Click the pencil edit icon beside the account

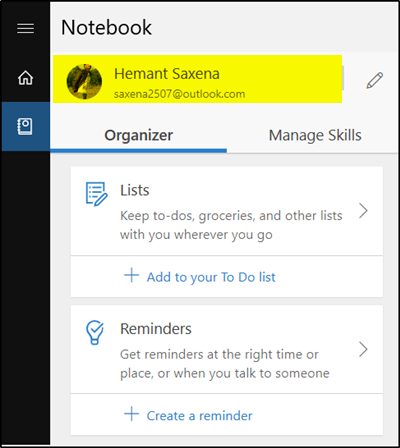click(x=375, y=80)
